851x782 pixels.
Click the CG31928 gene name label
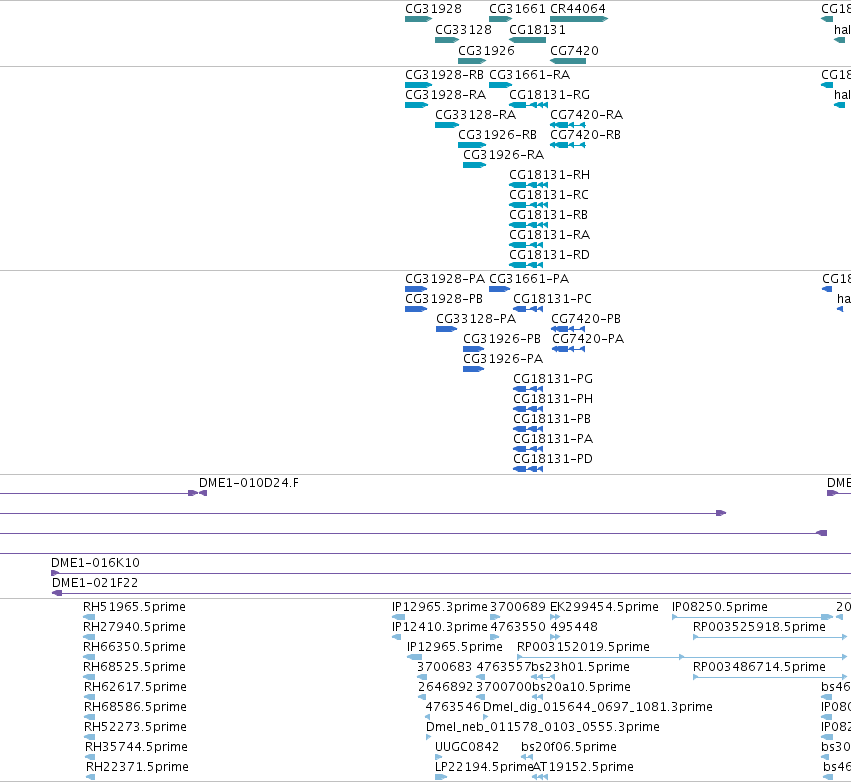[x=433, y=9]
